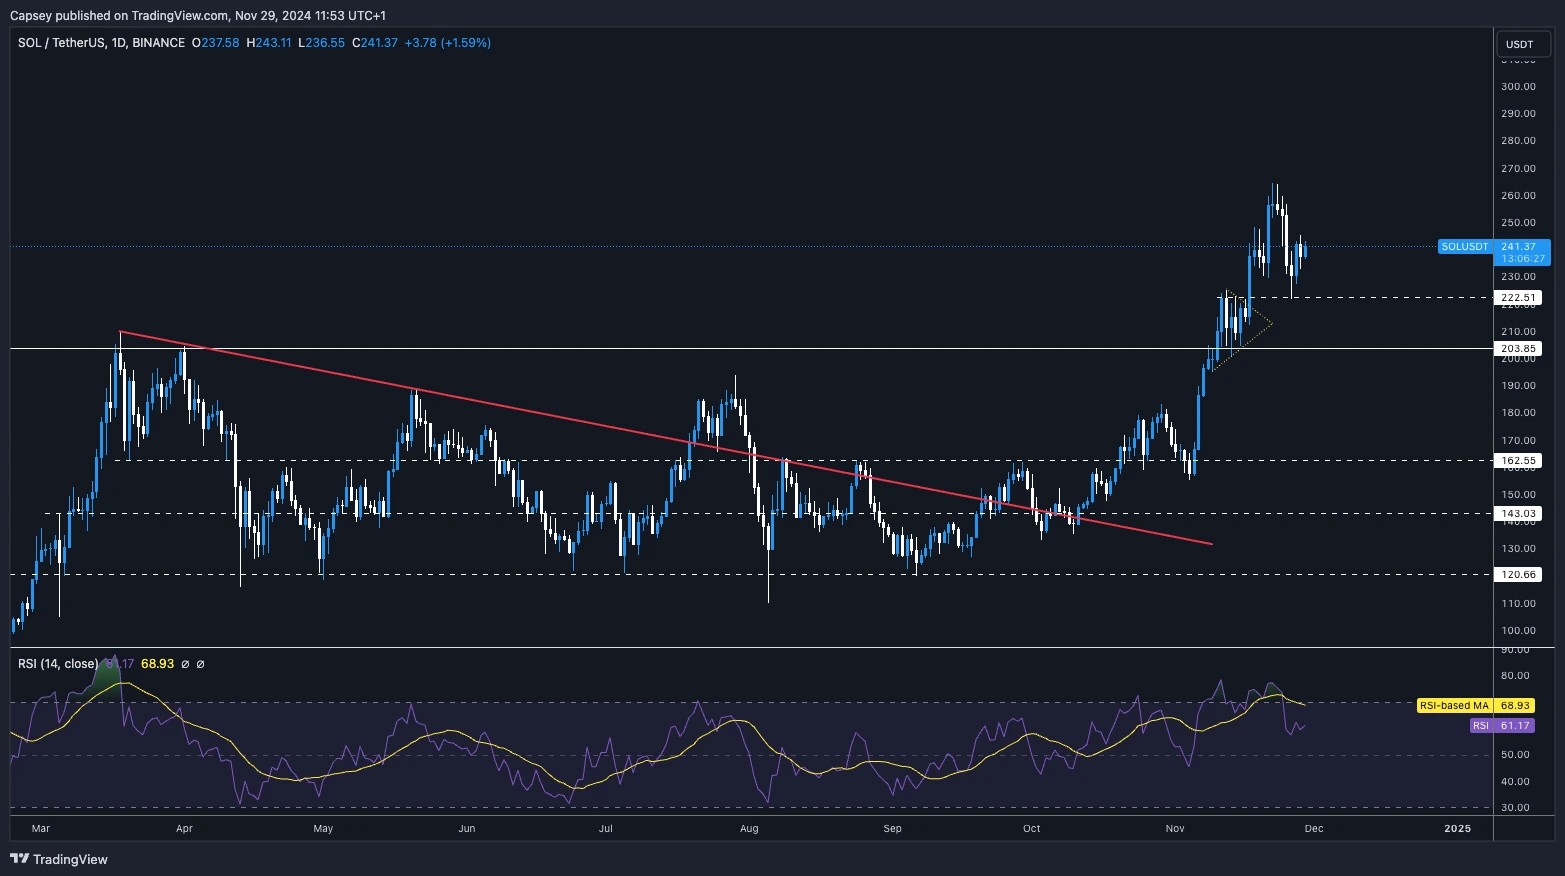This screenshot has height=876, width=1565.
Task: Toggle the candlestick countdown timer display
Action: point(1522,258)
